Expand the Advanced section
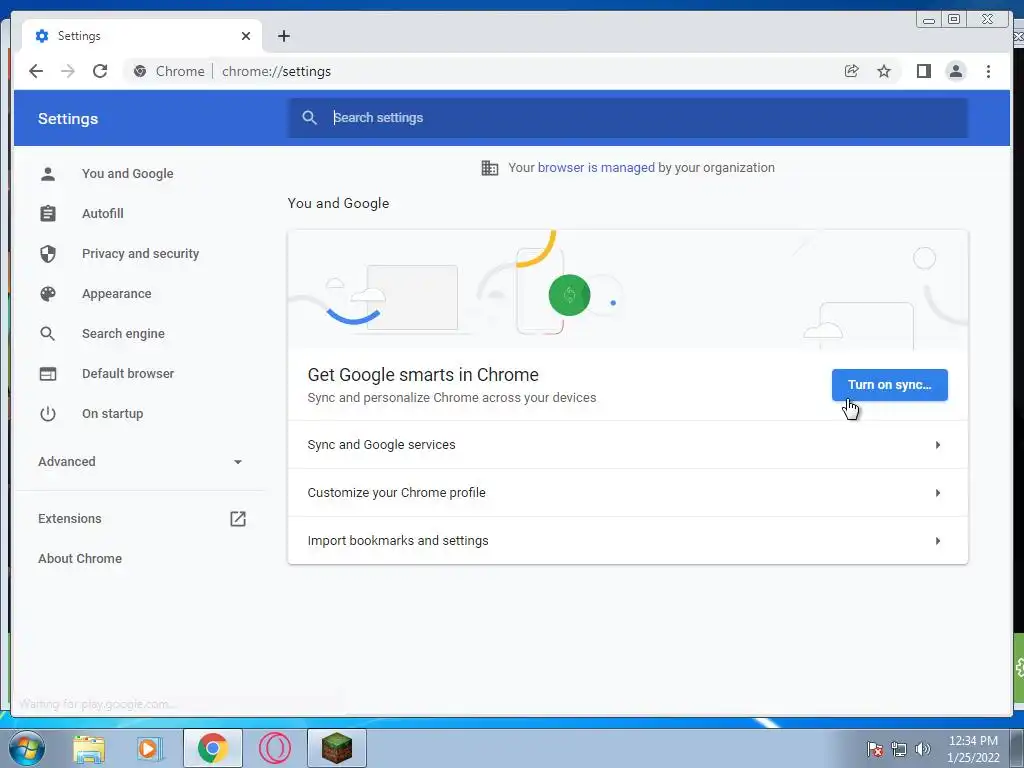 pos(140,462)
